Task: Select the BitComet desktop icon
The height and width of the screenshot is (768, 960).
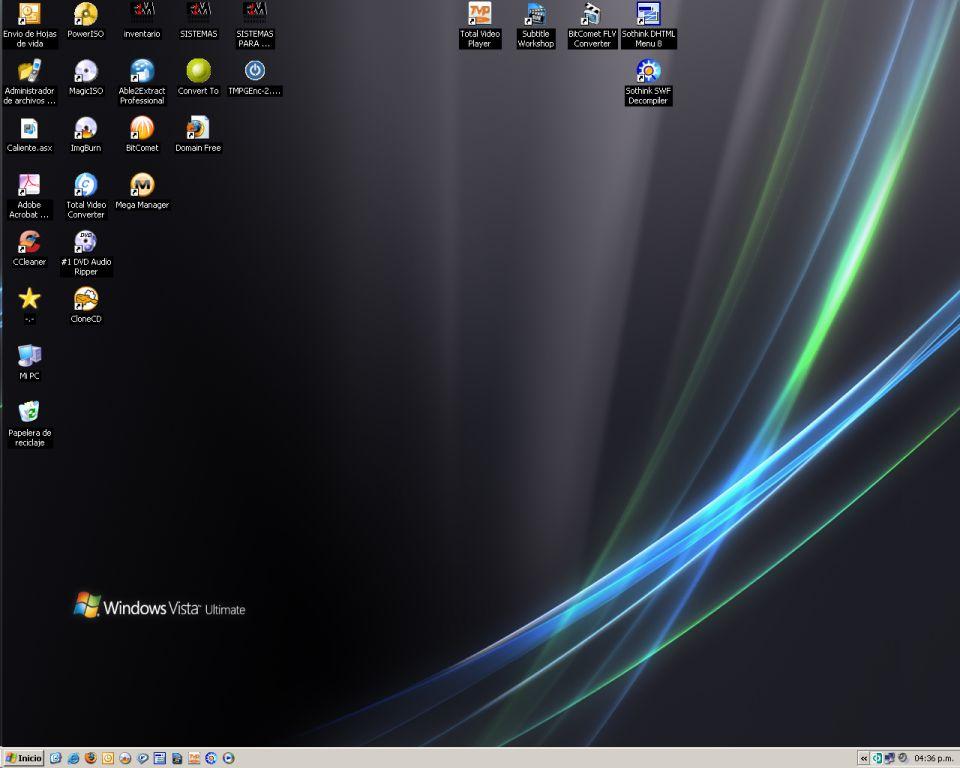Action: [x=142, y=129]
